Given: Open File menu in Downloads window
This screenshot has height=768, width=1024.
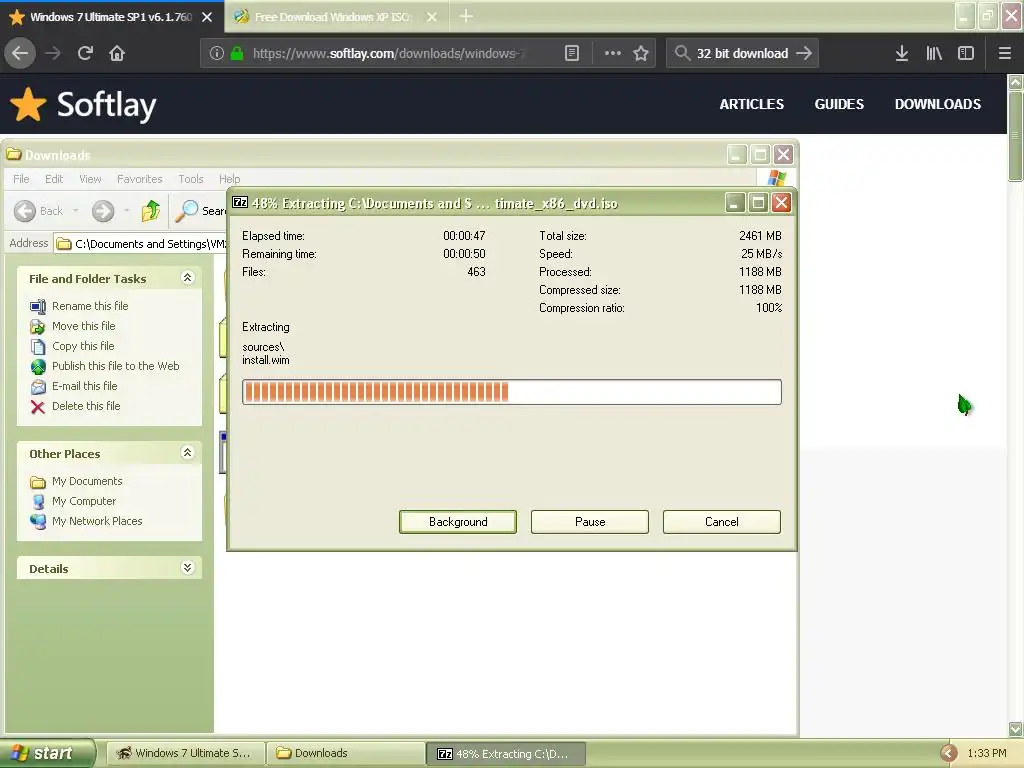Looking at the screenshot, I should (x=21, y=179).
